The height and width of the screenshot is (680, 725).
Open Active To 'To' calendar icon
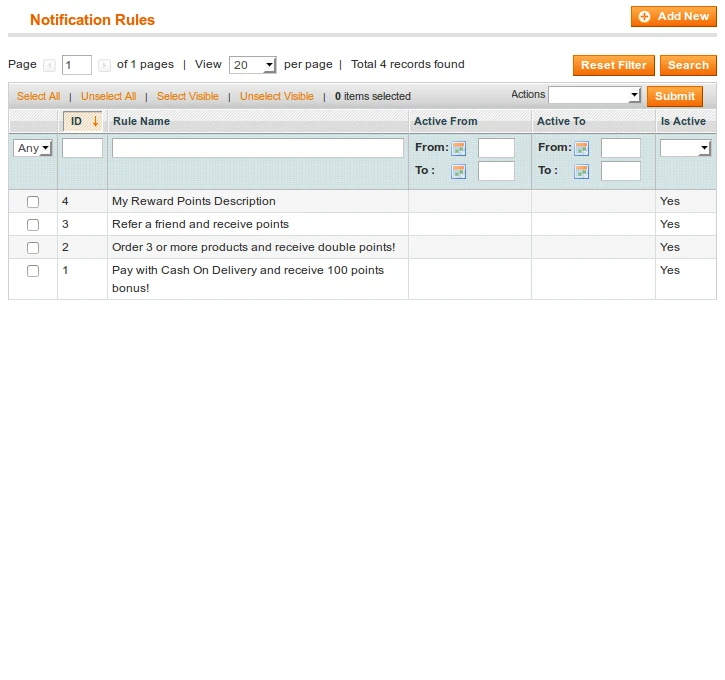click(582, 171)
